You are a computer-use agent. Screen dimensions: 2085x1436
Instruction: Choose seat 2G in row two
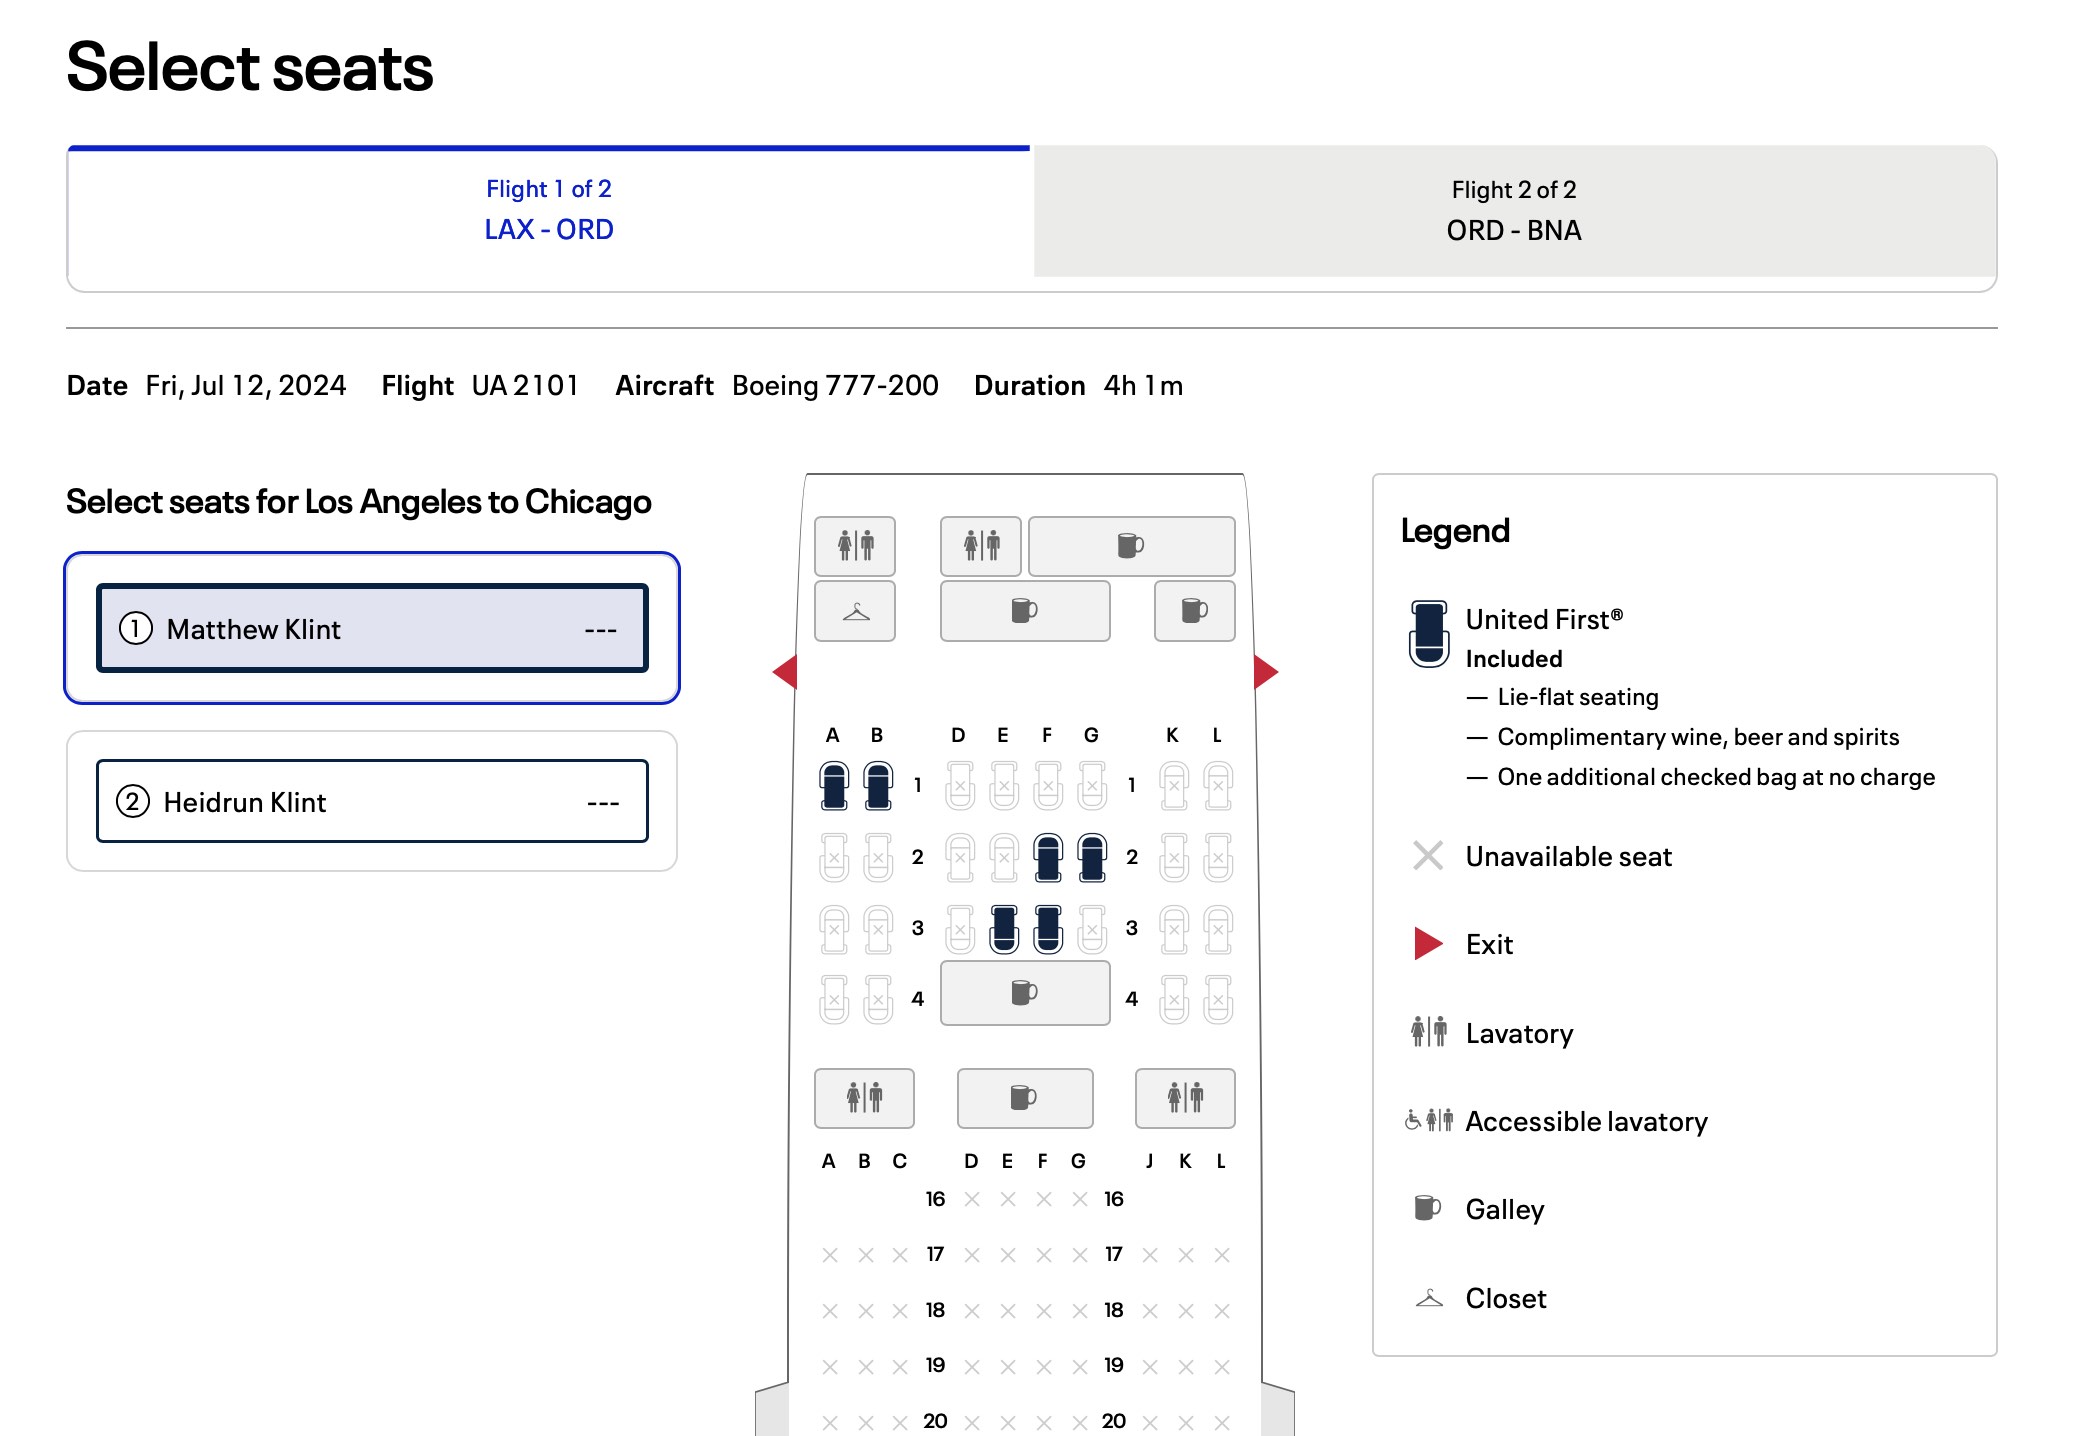pyautogui.click(x=1092, y=857)
